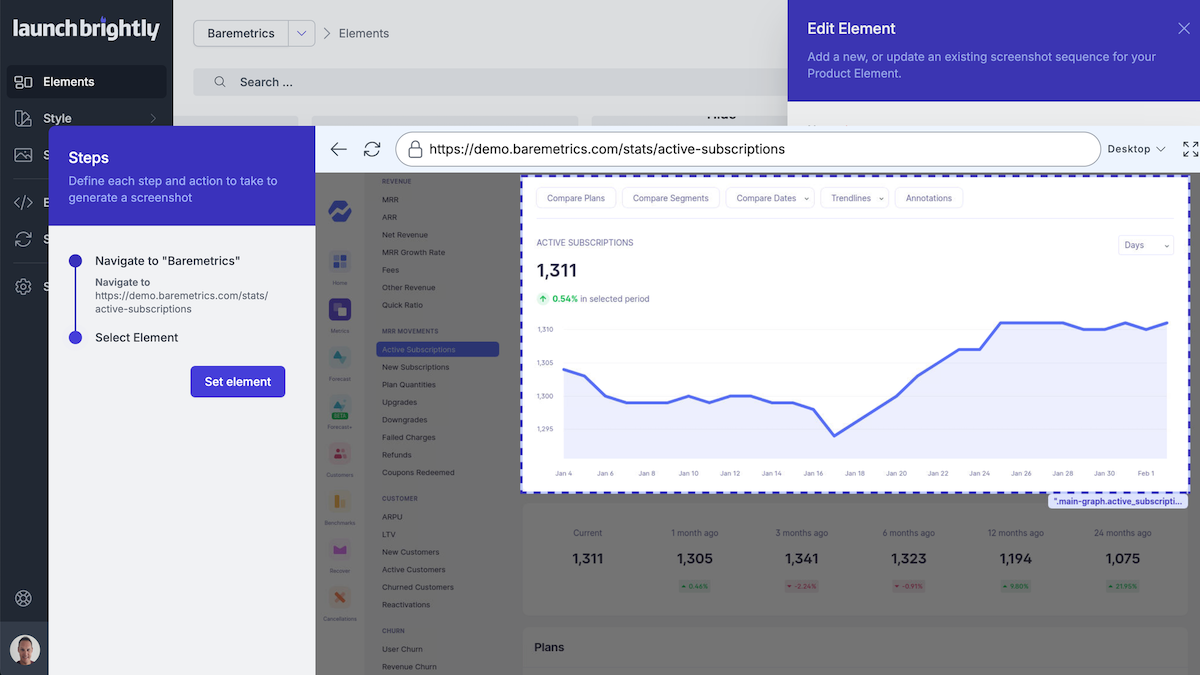Viewport: 1200px width, 675px height.
Task: Open the Baremetrics project dropdown chevron
Action: tap(301, 33)
